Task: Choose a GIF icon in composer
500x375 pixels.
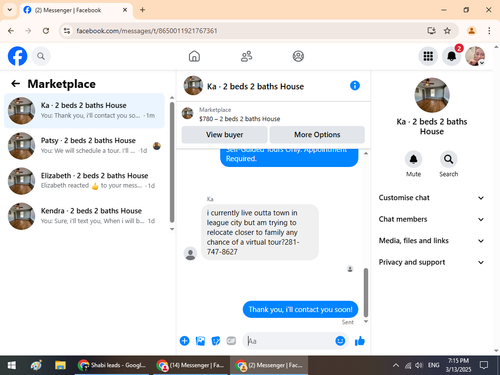Action: pos(231,341)
